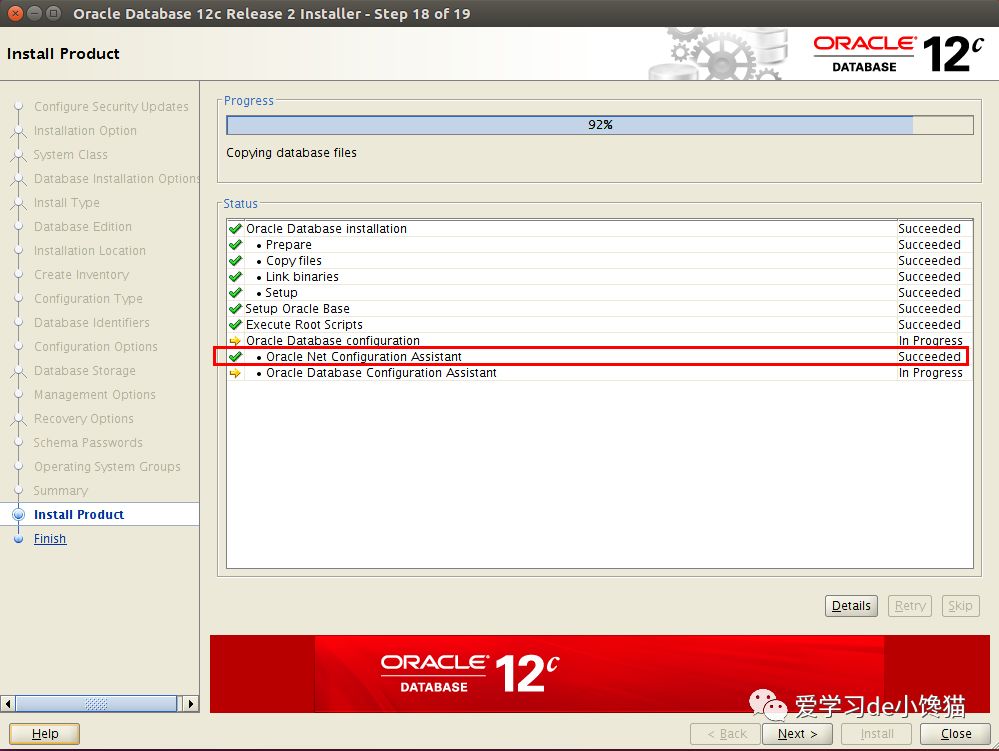This screenshot has width=999, height=751.
Task: Select Installation Location step
Action: pos(89,250)
